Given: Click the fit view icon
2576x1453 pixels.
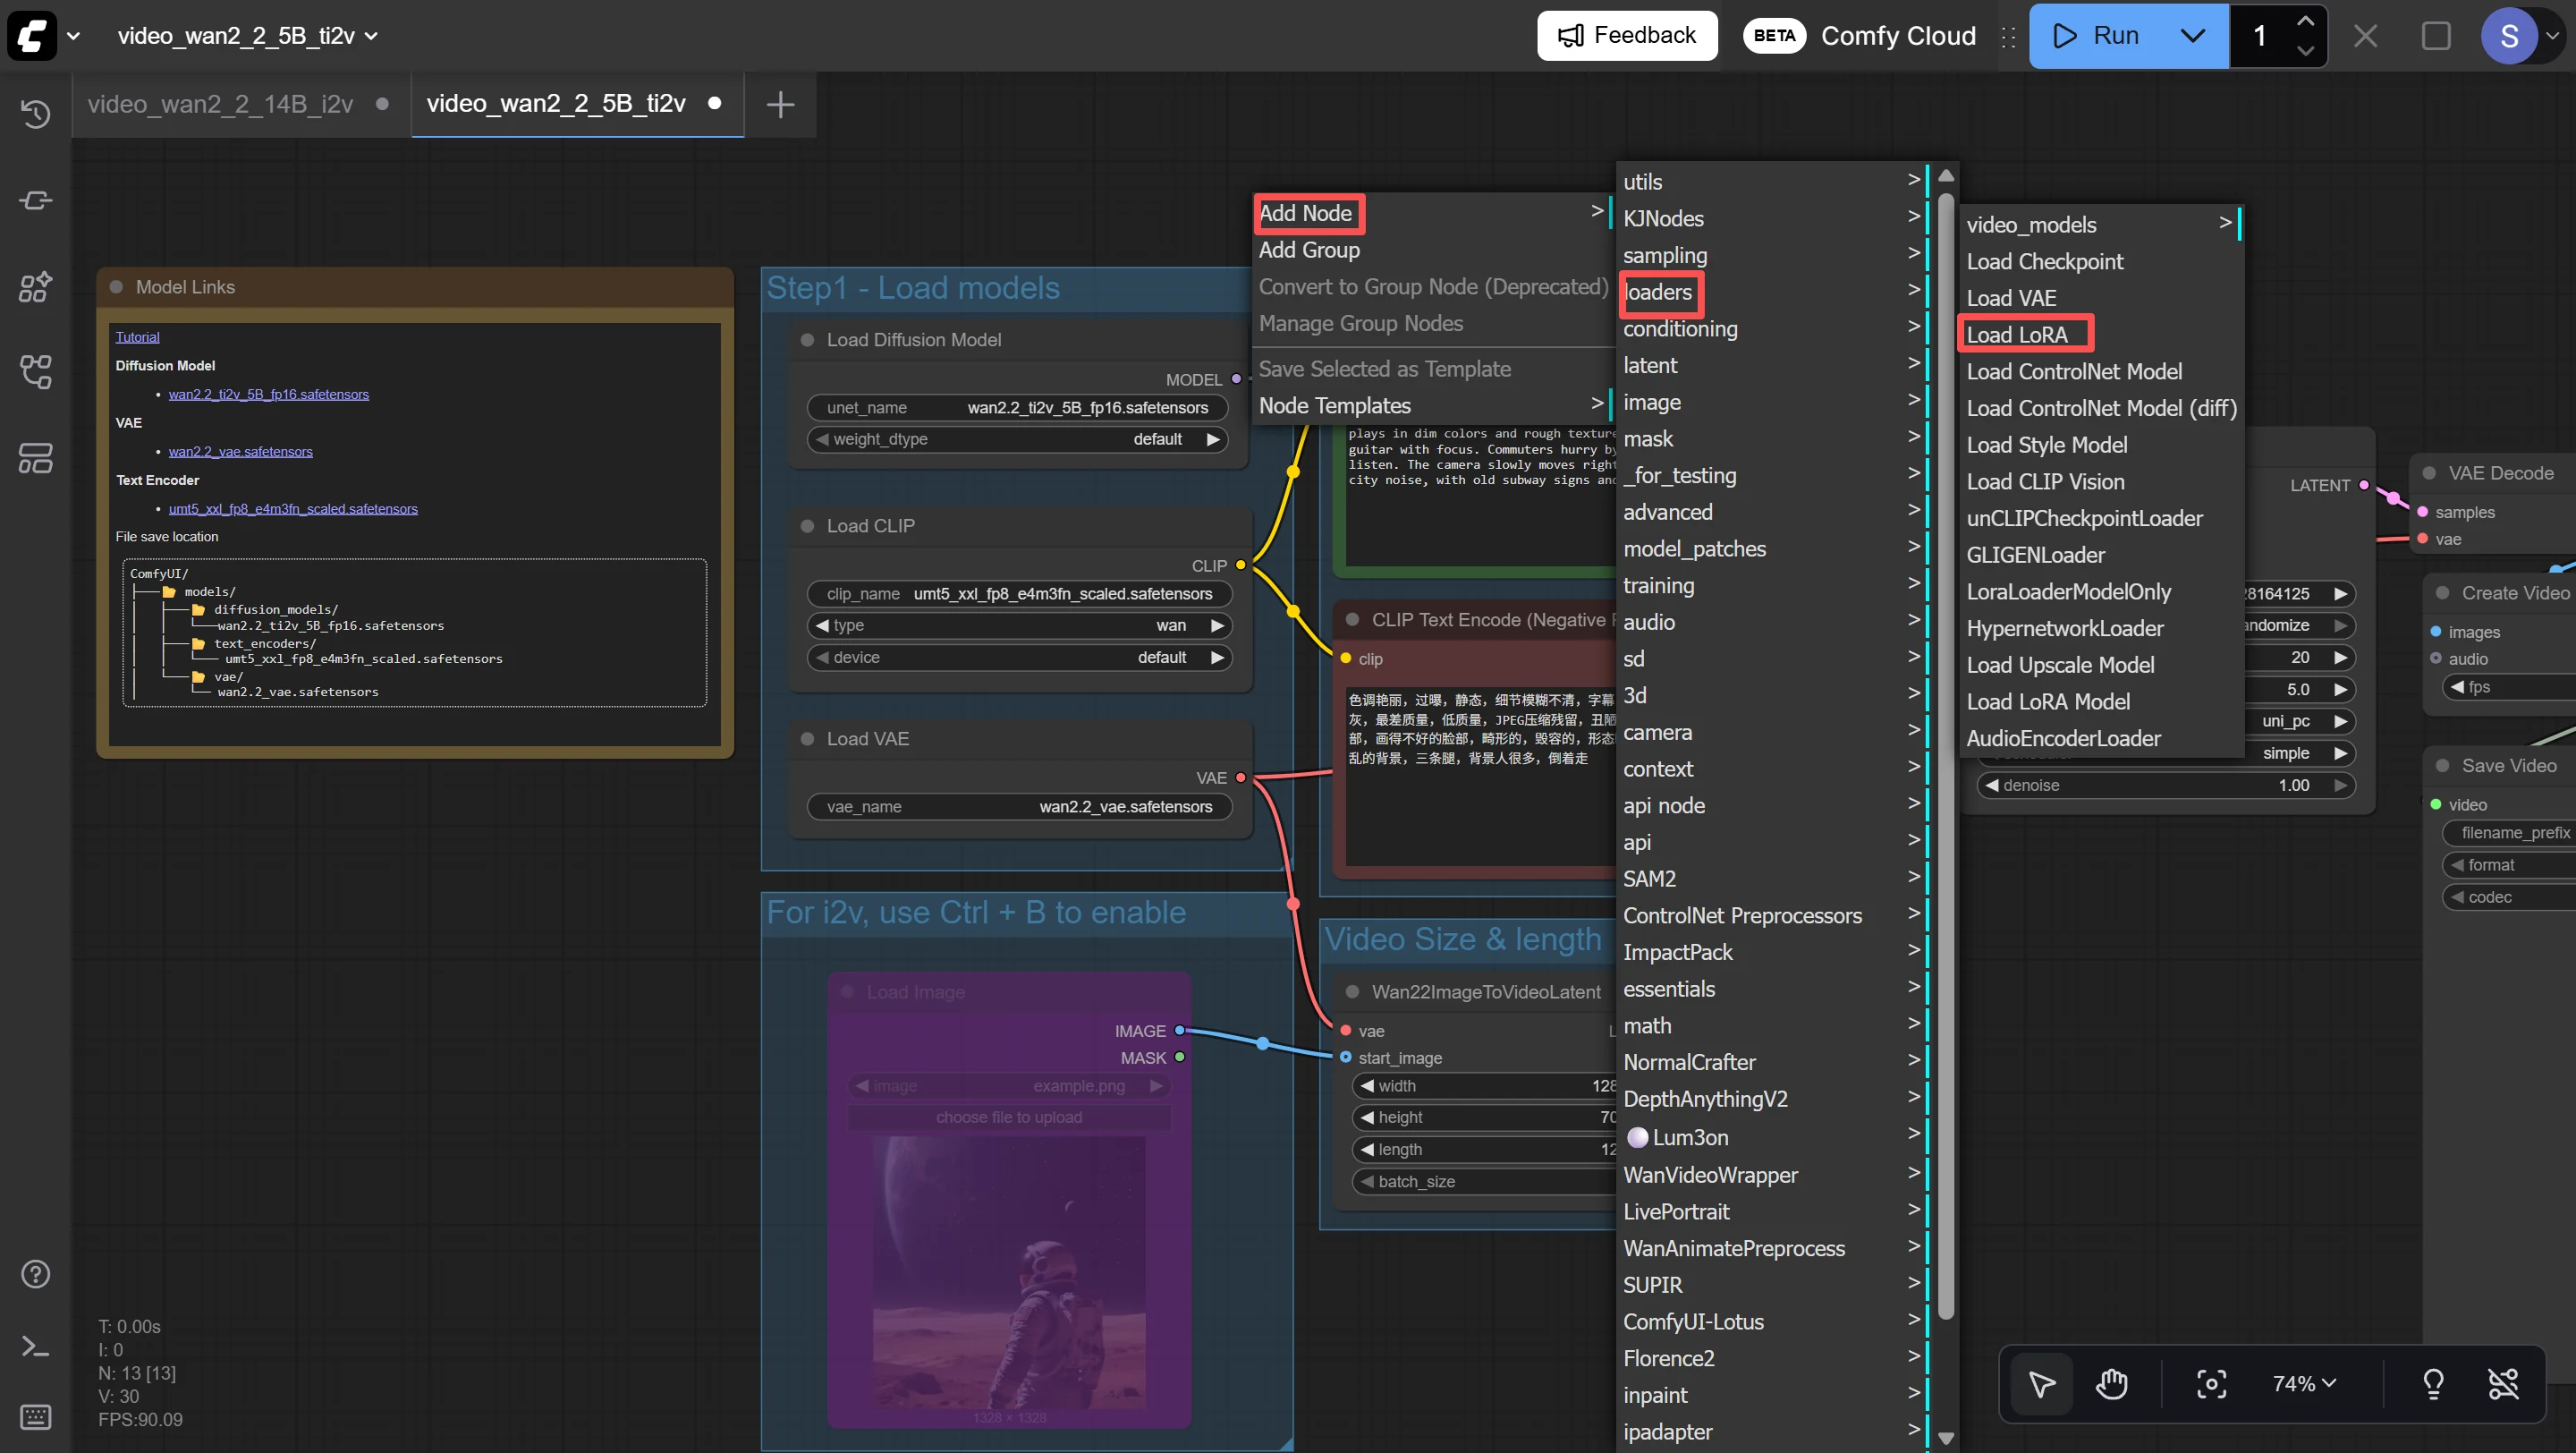Looking at the screenshot, I should tap(2211, 1384).
